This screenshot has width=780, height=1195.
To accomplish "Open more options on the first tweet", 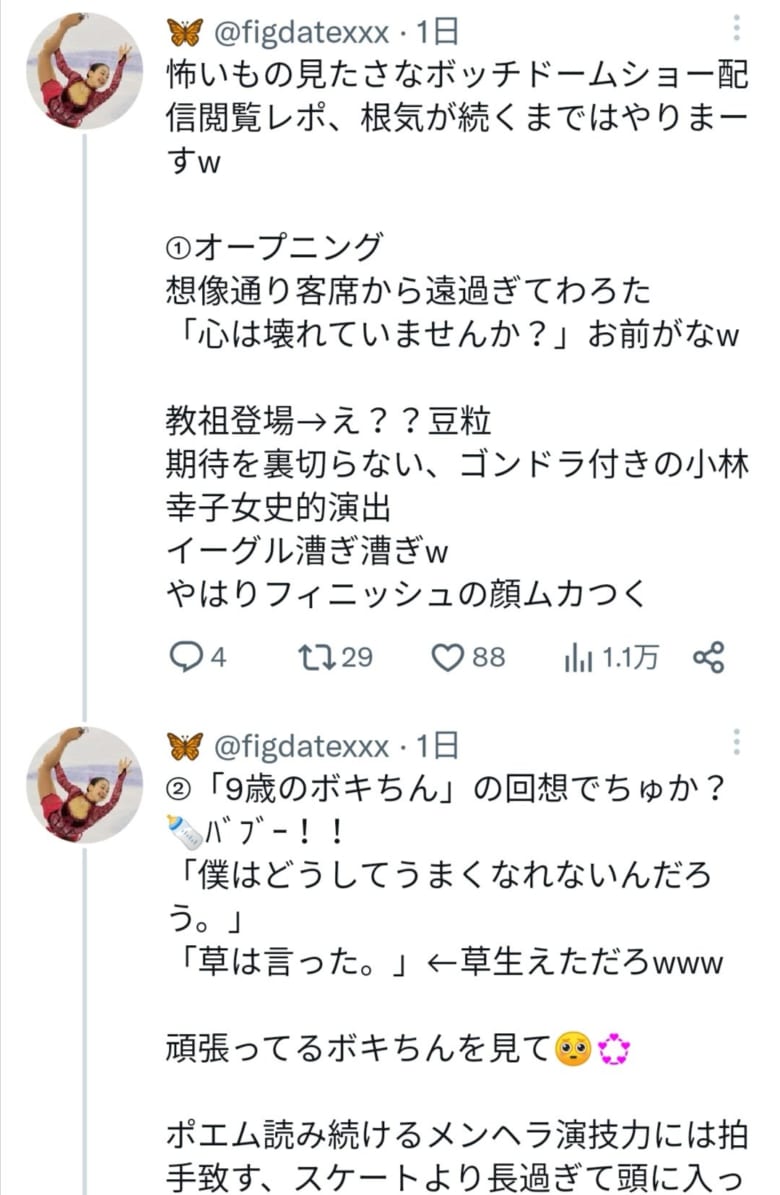I will 737,27.
